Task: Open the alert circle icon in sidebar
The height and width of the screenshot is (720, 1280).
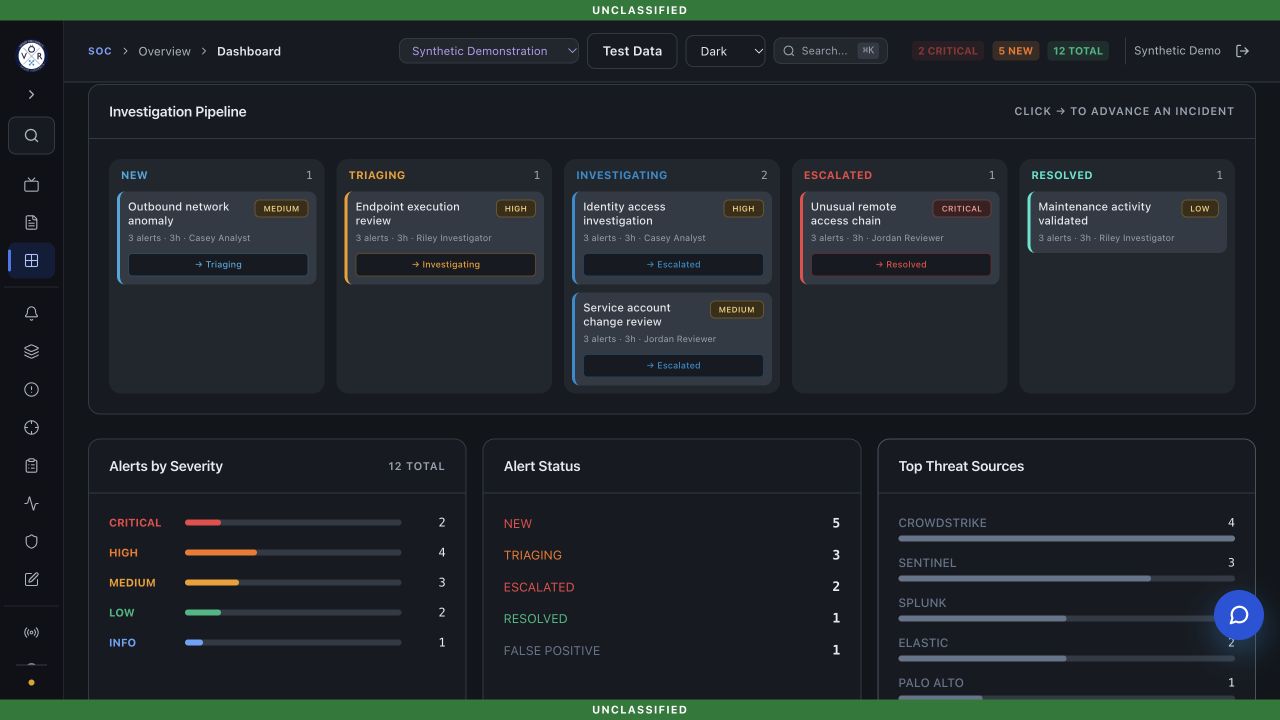Action: (31, 390)
